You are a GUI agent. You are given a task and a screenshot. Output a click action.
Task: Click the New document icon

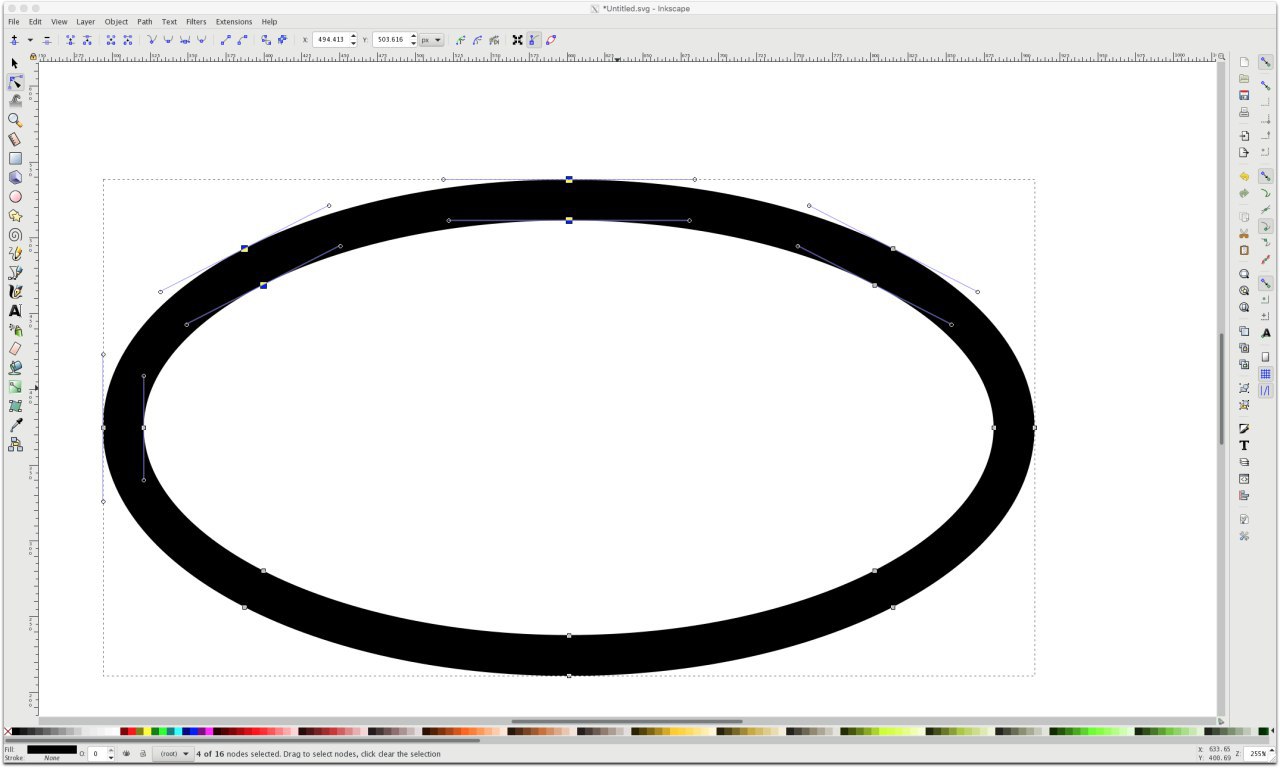click(1244, 62)
